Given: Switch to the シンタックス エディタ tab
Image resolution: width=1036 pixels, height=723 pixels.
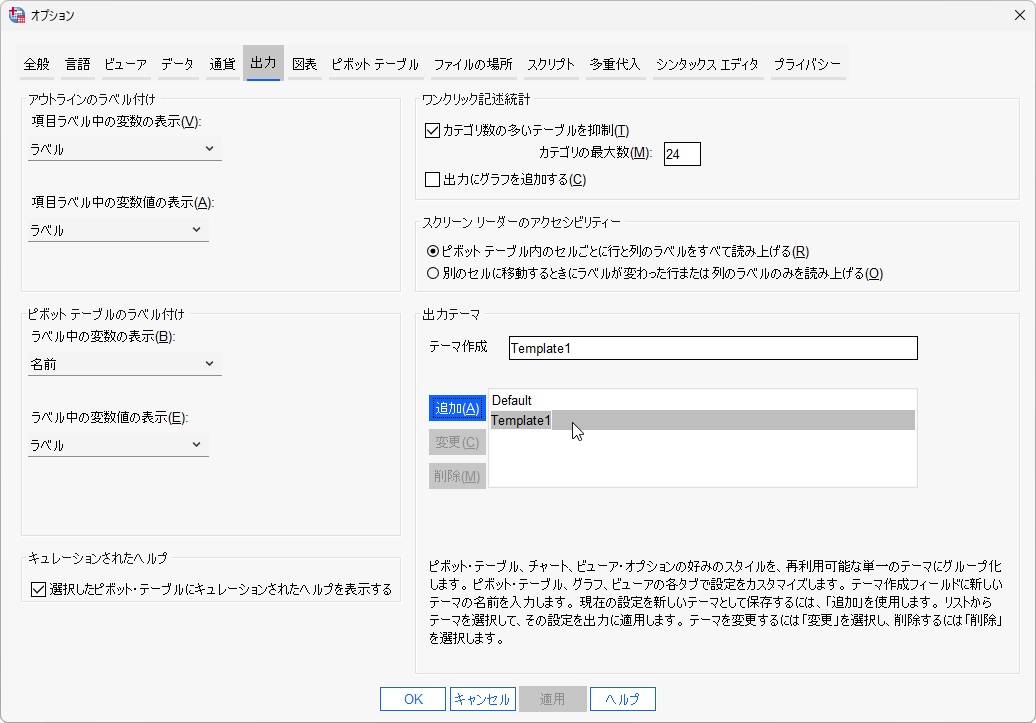Looking at the screenshot, I should tap(707, 64).
